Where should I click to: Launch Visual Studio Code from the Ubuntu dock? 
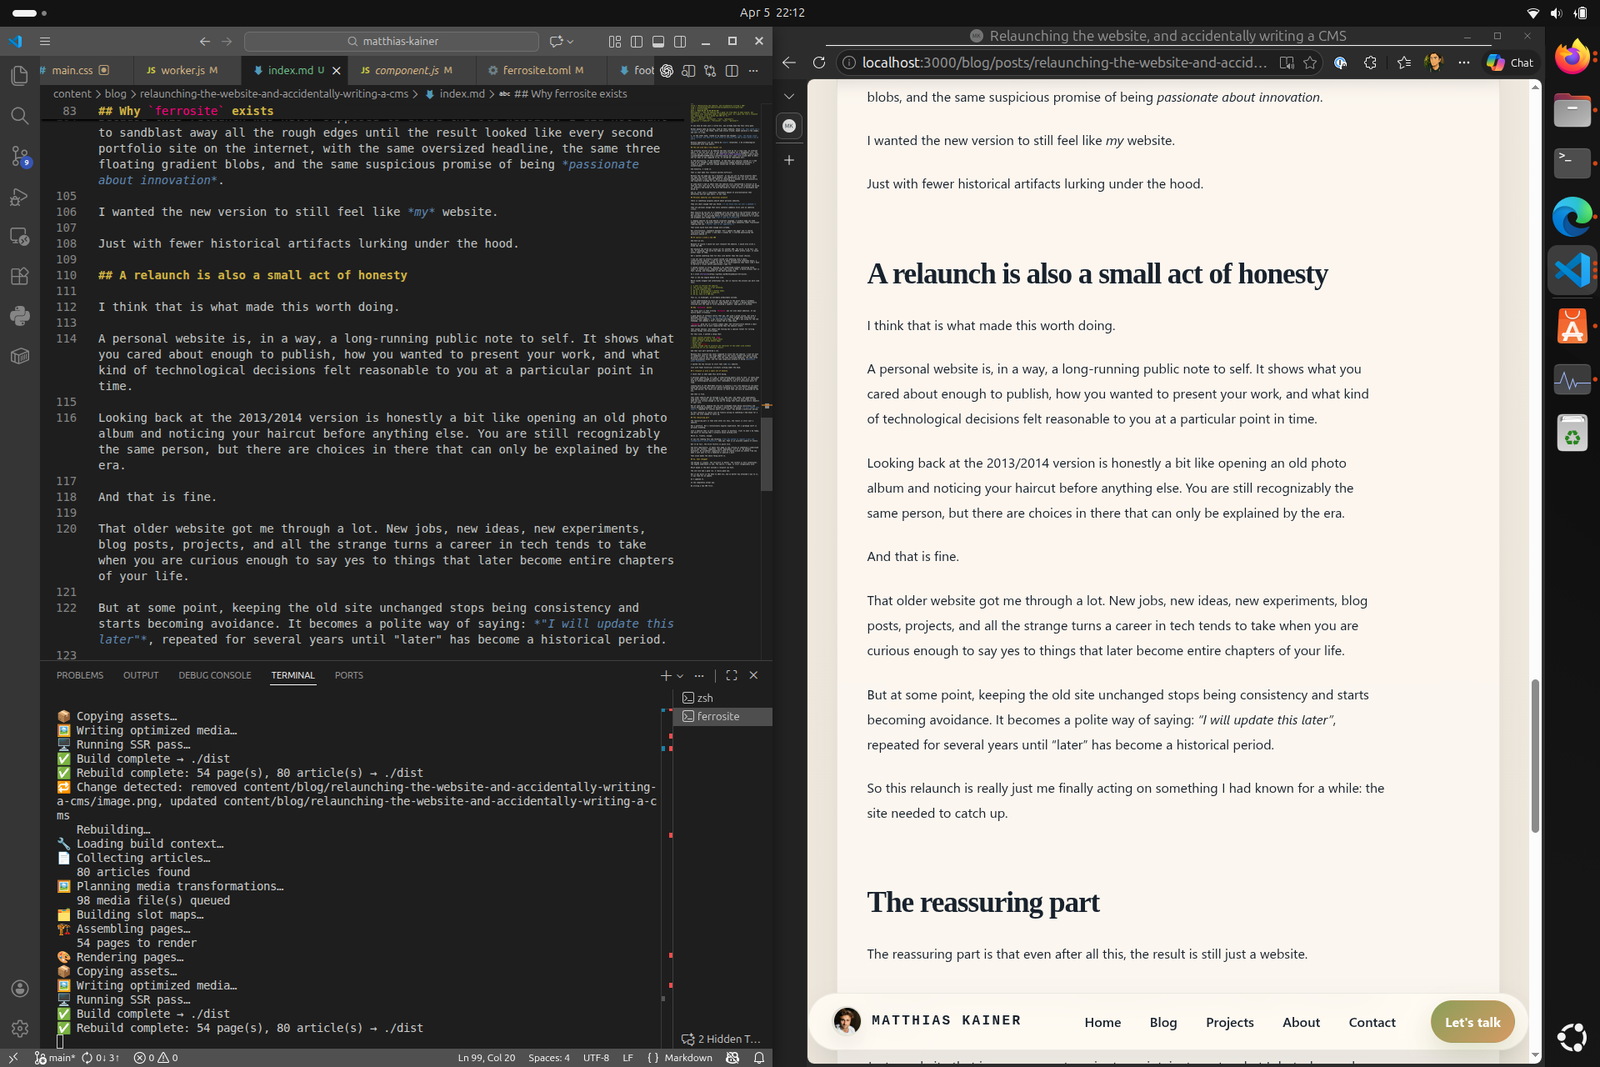click(x=1572, y=271)
